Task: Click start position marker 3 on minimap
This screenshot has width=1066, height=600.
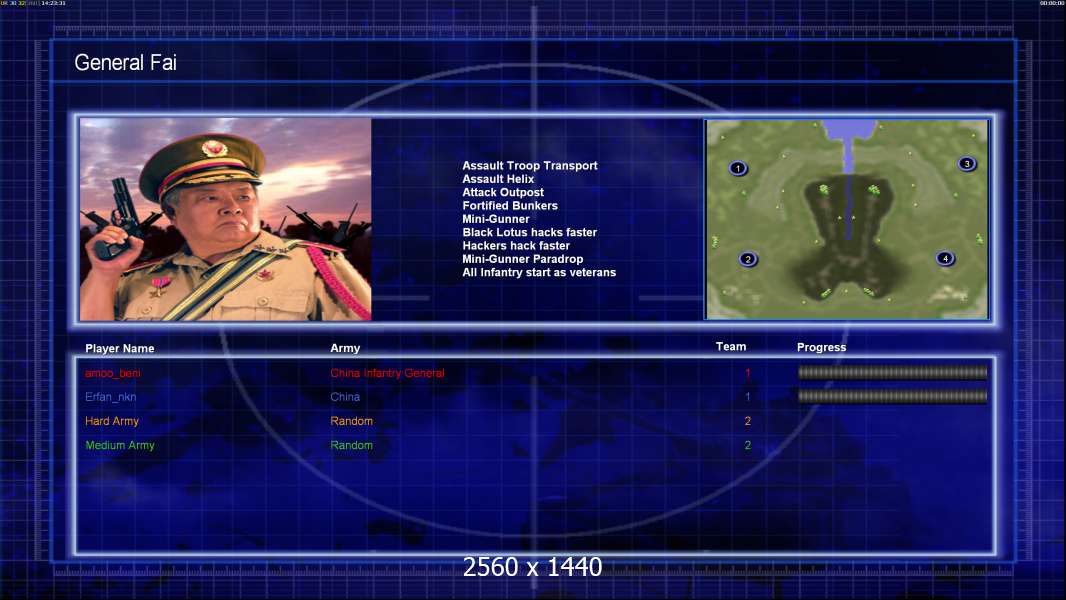Action: click(x=967, y=164)
